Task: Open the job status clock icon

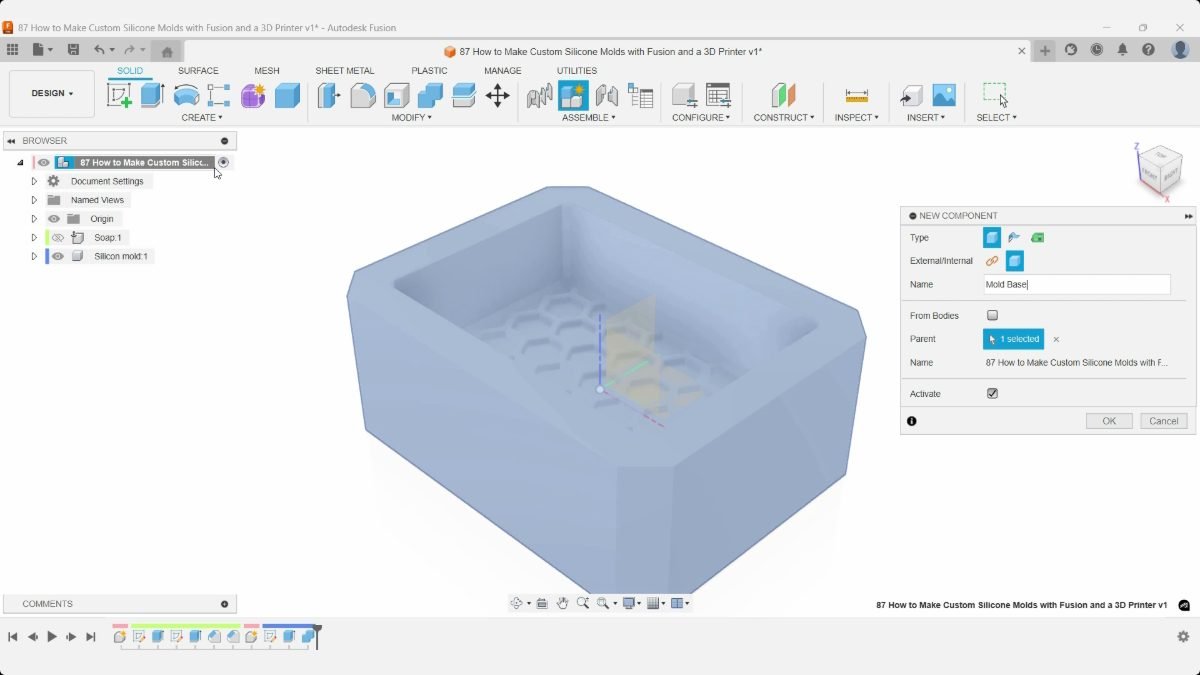Action: (x=1097, y=50)
